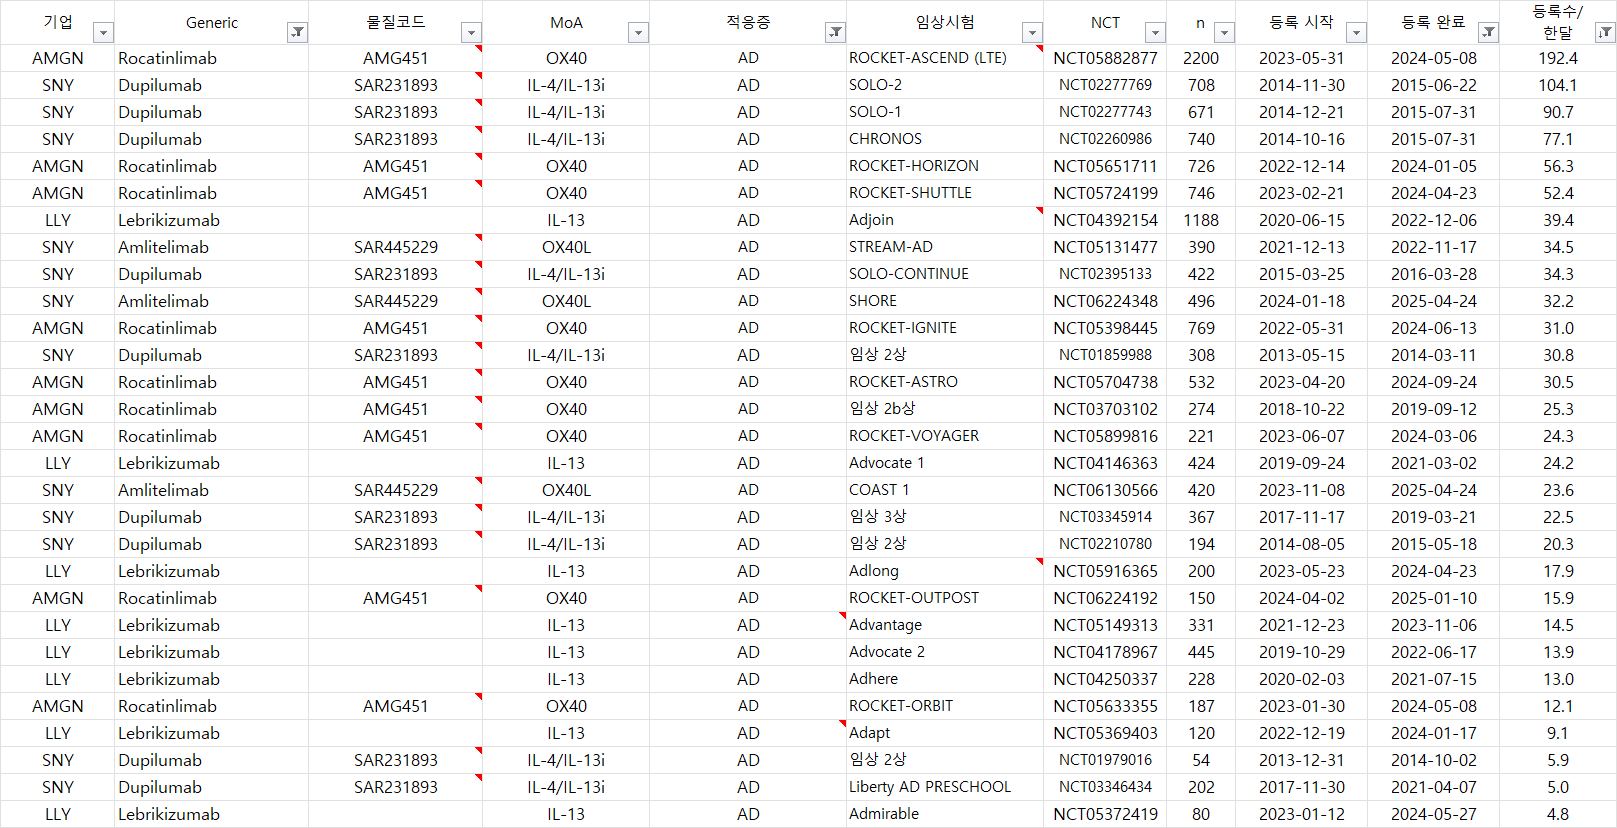Select the enrollment value 2200

[1201, 58]
